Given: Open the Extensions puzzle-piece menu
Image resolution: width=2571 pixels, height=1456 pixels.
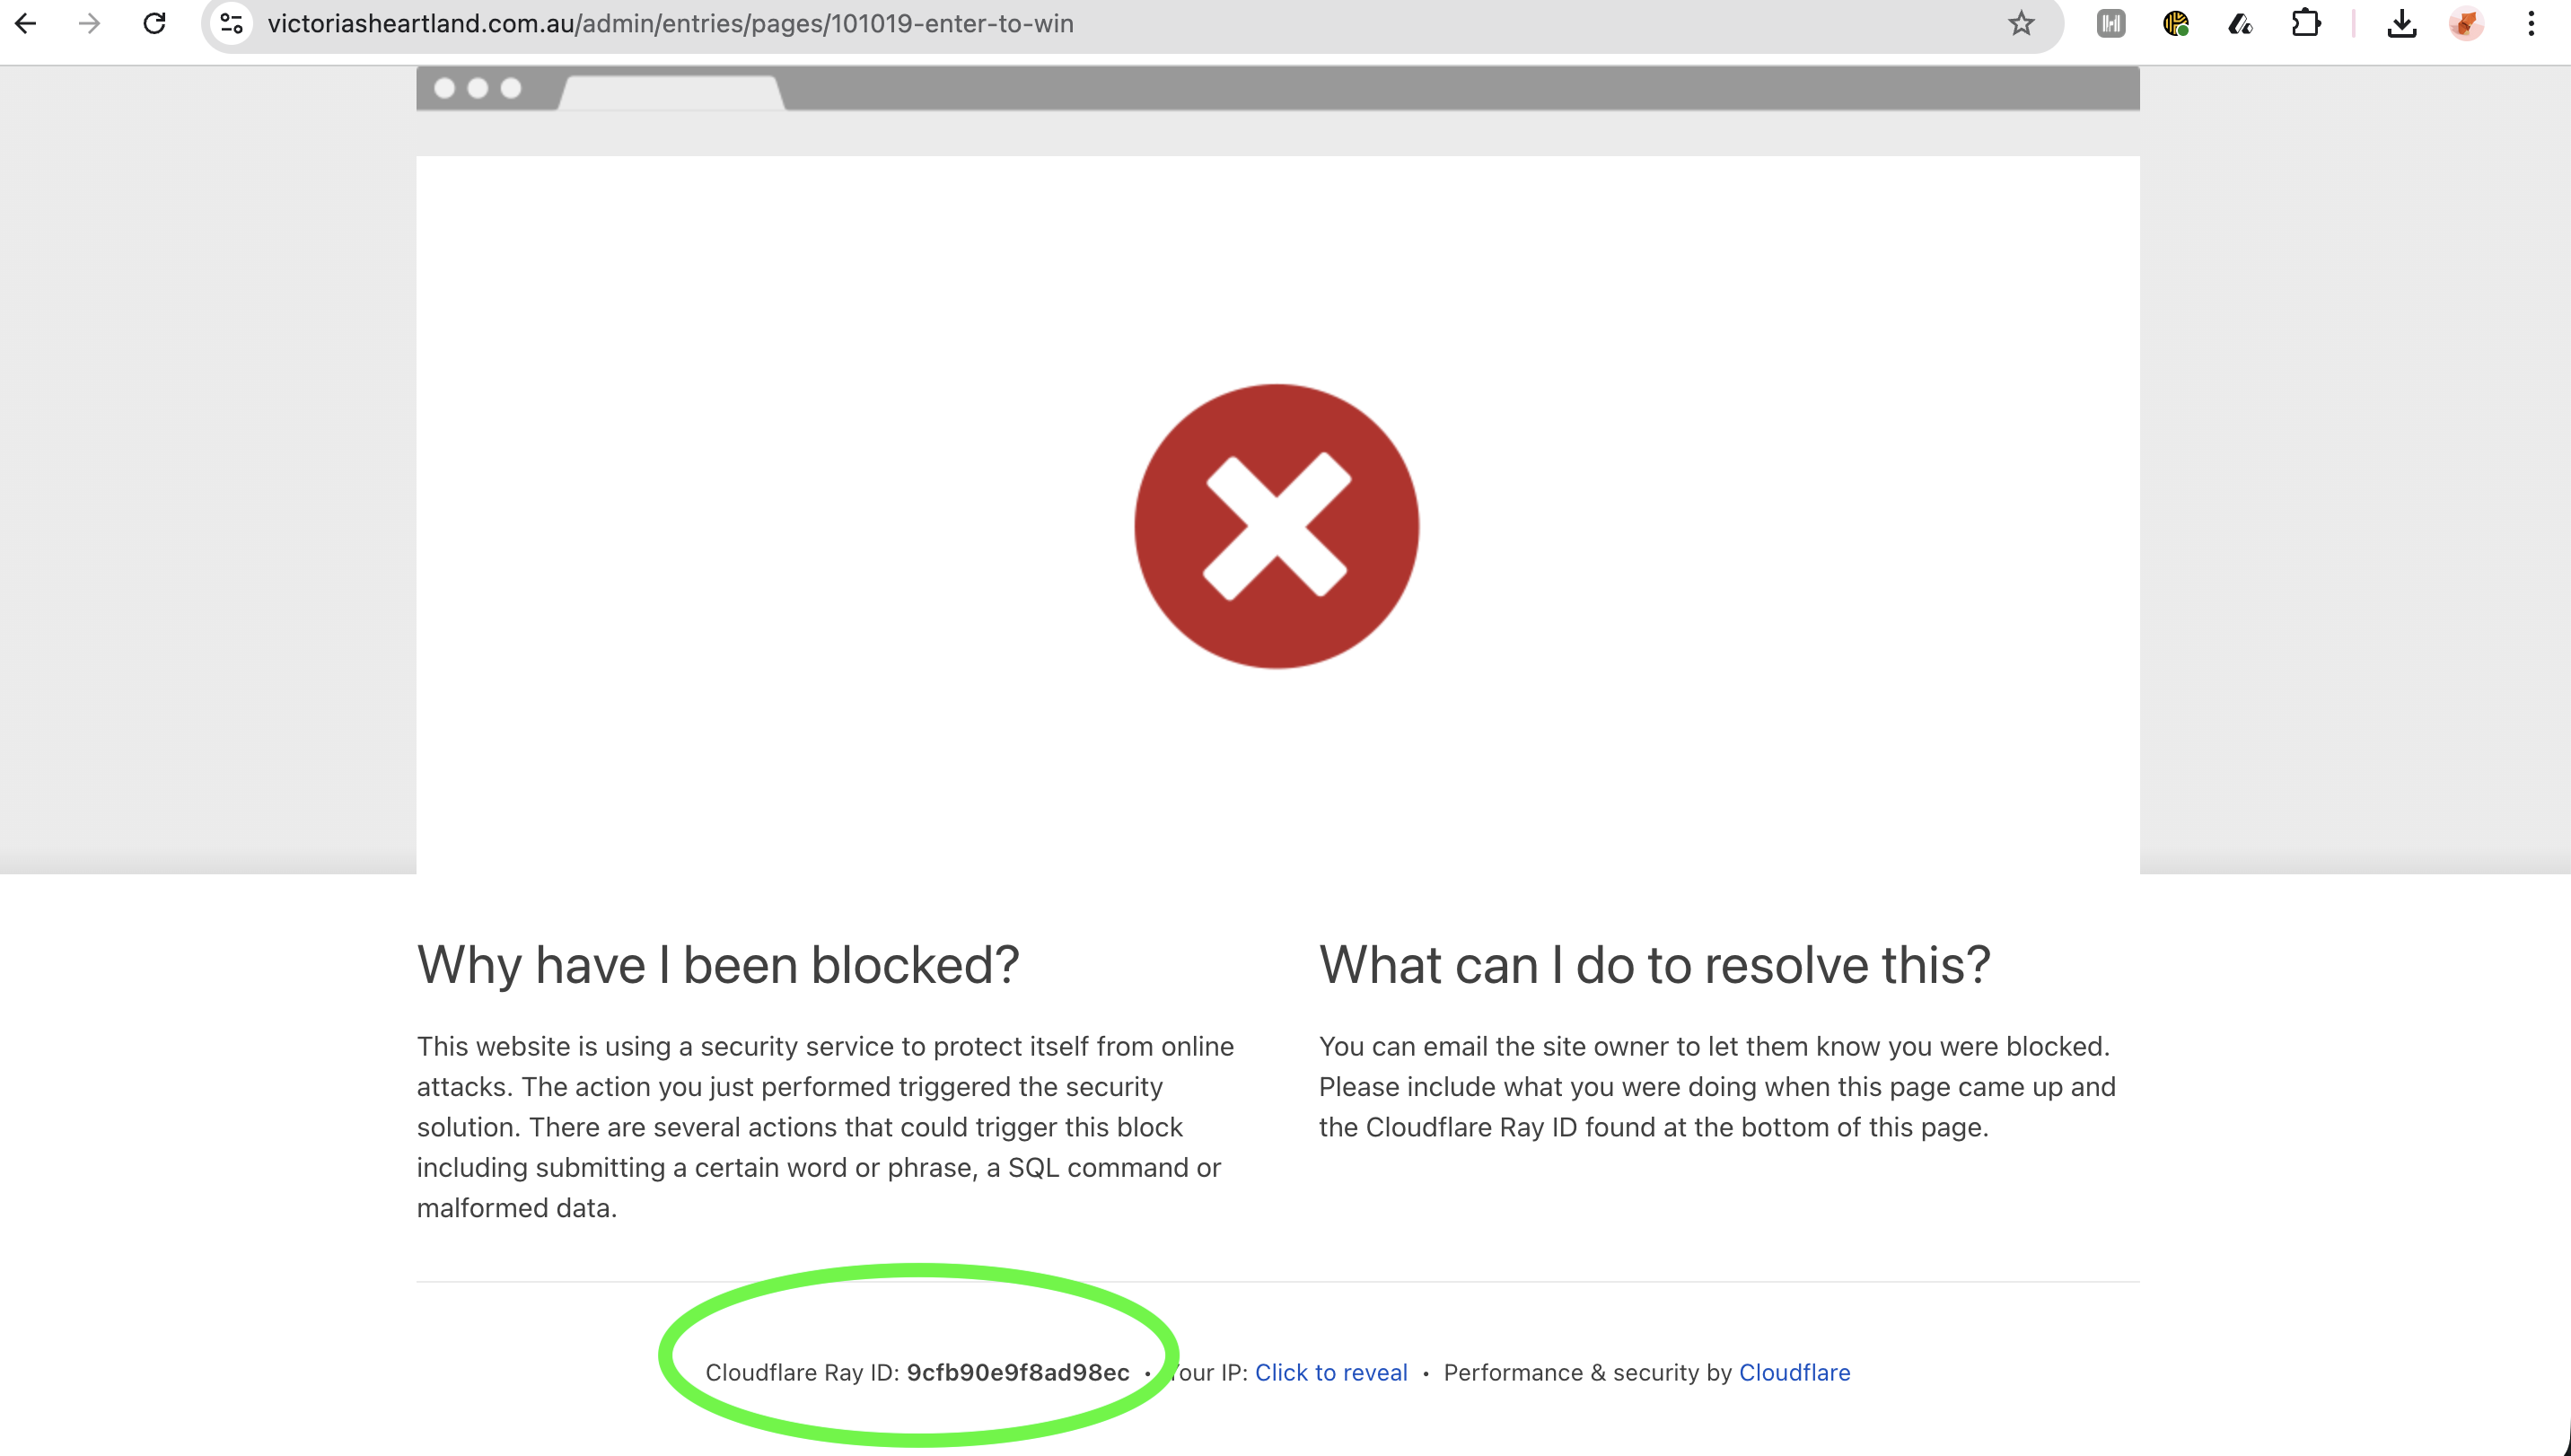Looking at the screenshot, I should coord(2305,23).
